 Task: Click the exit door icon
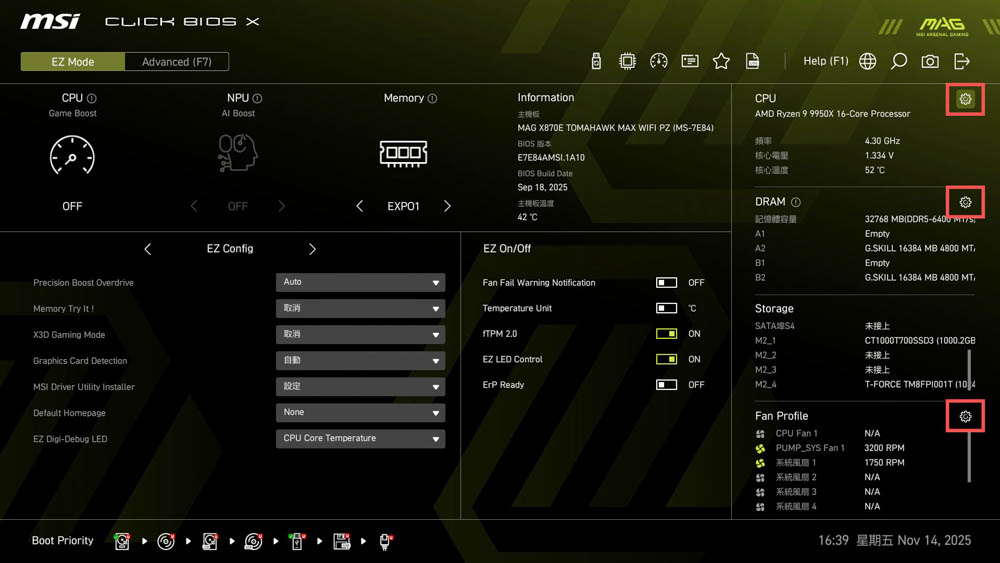pos(962,61)
